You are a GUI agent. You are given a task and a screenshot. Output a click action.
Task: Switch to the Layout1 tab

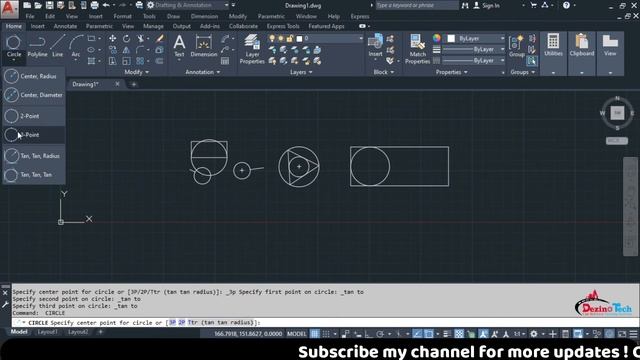coord(47,332)
